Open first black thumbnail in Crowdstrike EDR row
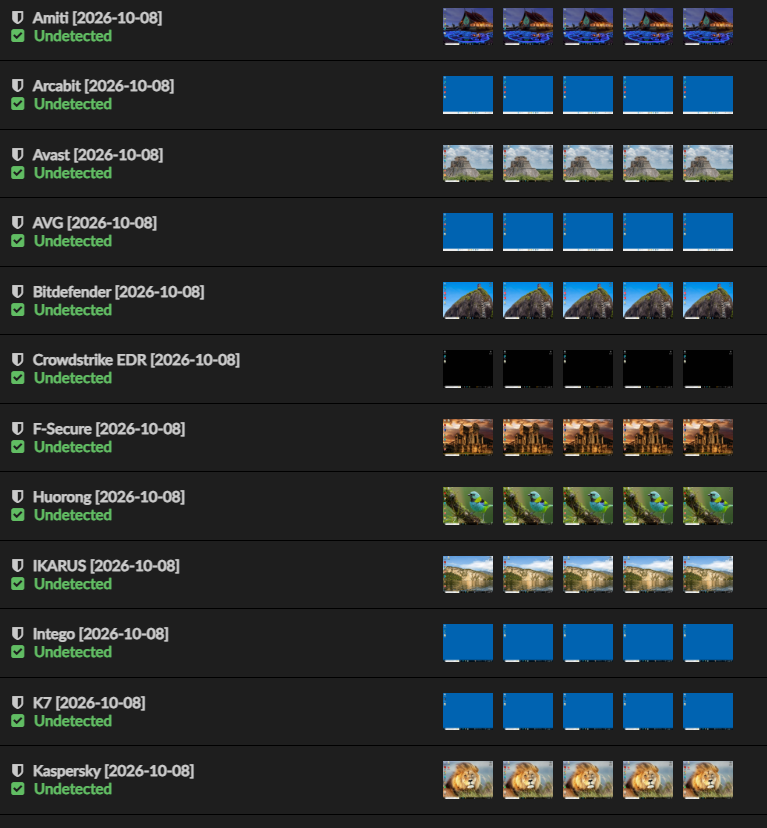This screenshot has width=767, height=828. [468, 369]
